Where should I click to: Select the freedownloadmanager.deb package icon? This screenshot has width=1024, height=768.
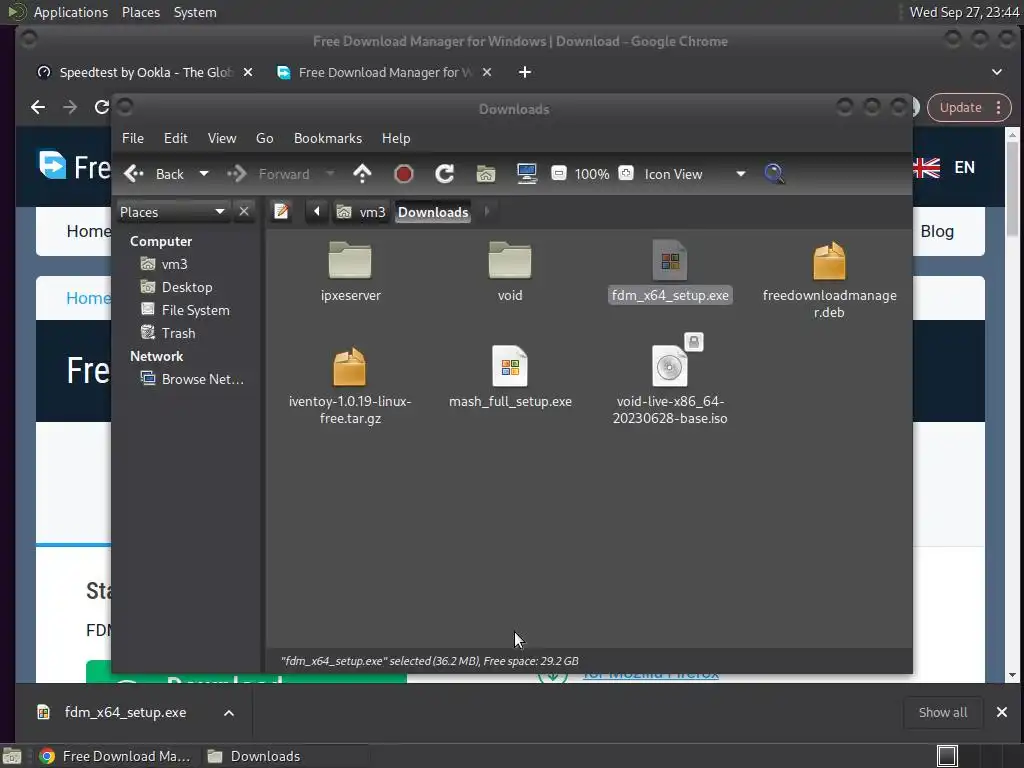click(x=829, y=261)
